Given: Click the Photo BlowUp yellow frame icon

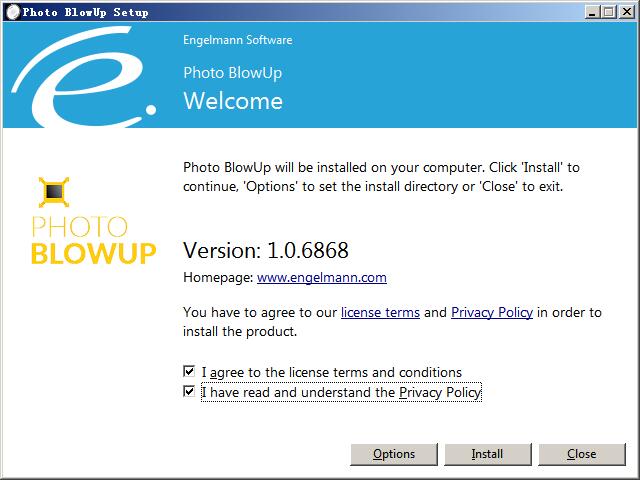Looking at the screenshot, I should (54, 192).
